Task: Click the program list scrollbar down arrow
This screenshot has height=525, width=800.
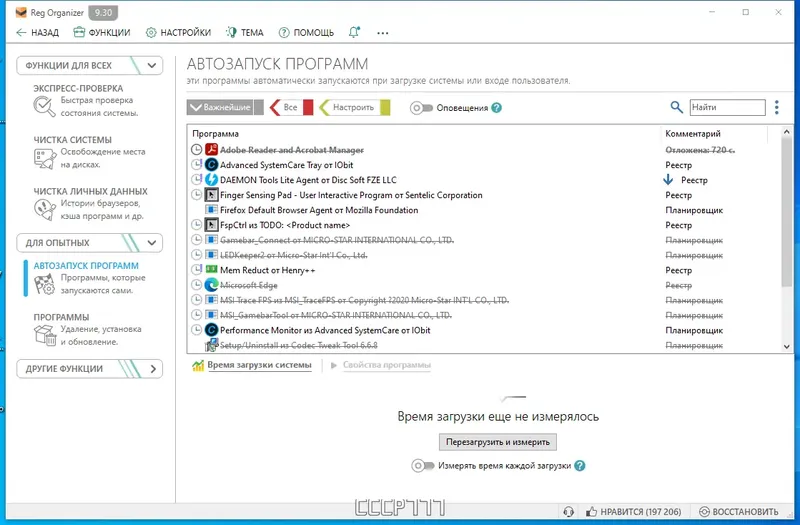Action: [786, 346]
